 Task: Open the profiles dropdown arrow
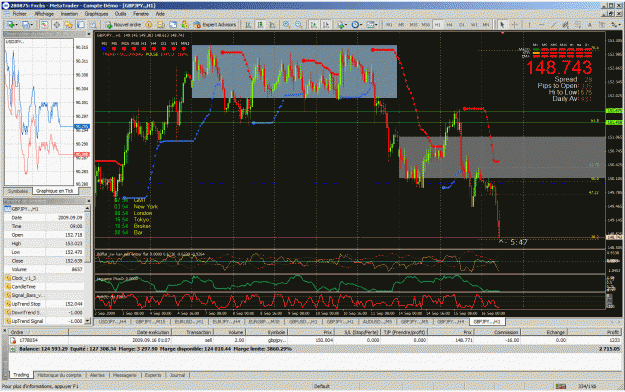click(x=32, y=25)
